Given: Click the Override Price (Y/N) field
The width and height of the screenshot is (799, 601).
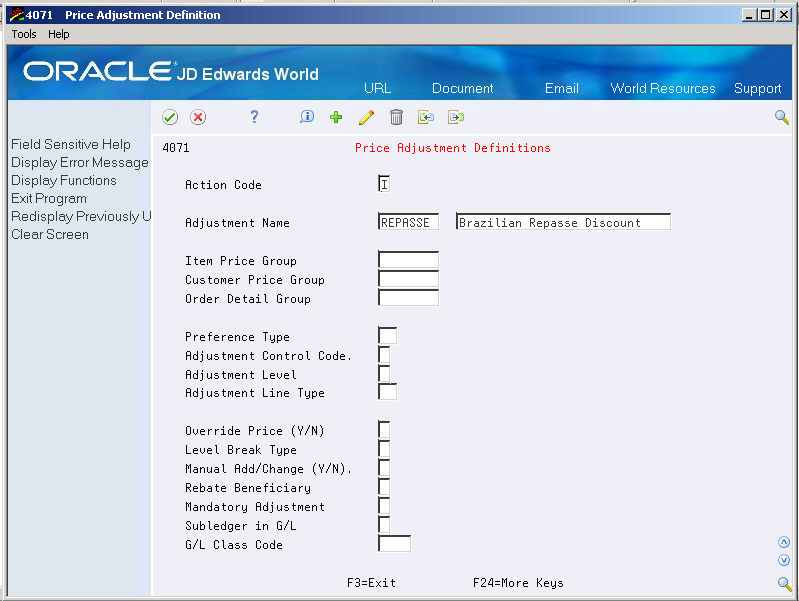Looking at the screenshot, I should pos(384,430).
